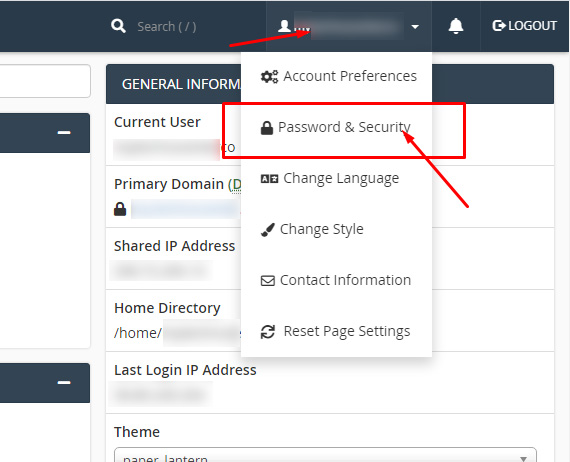Click the Password & Security lock icon
Viewport: 570px width, 462px height.
[267, 128]
